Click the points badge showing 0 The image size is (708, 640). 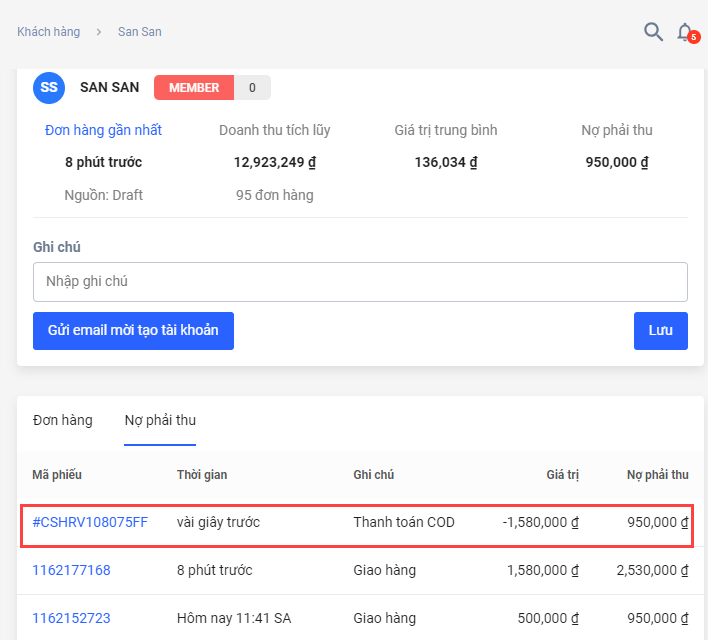pos(252,88)
